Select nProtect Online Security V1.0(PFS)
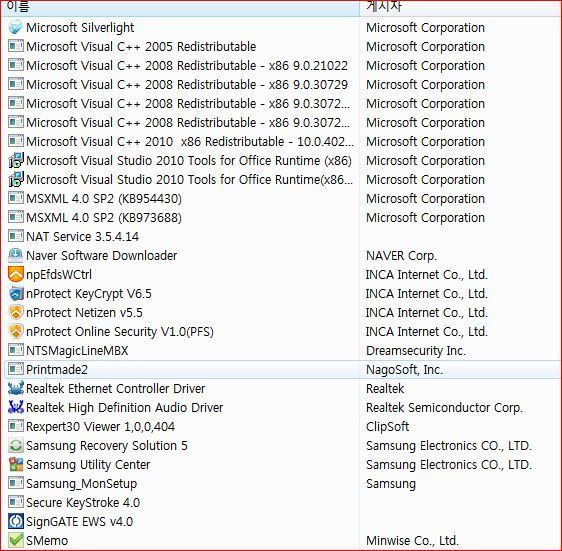 [120, 332]
